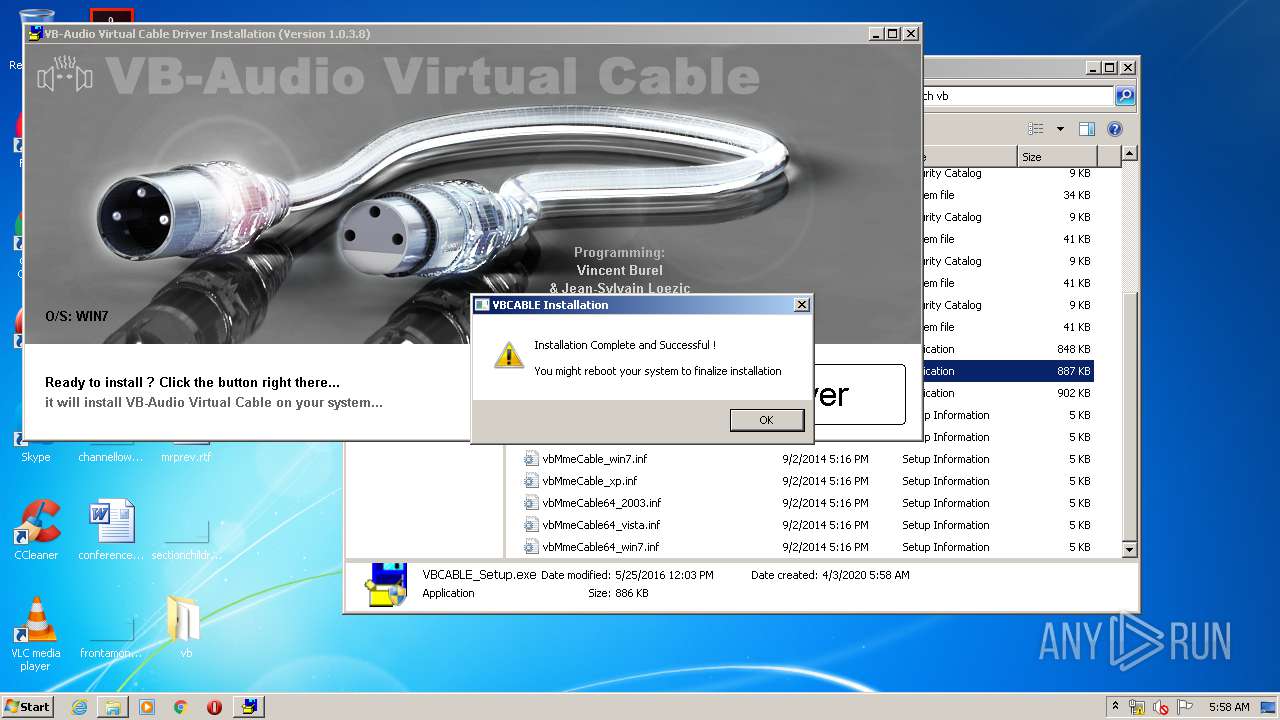Click the installer title bar application icon
The height and width of the screenshot is (720, 1280).
coord(35,34)
